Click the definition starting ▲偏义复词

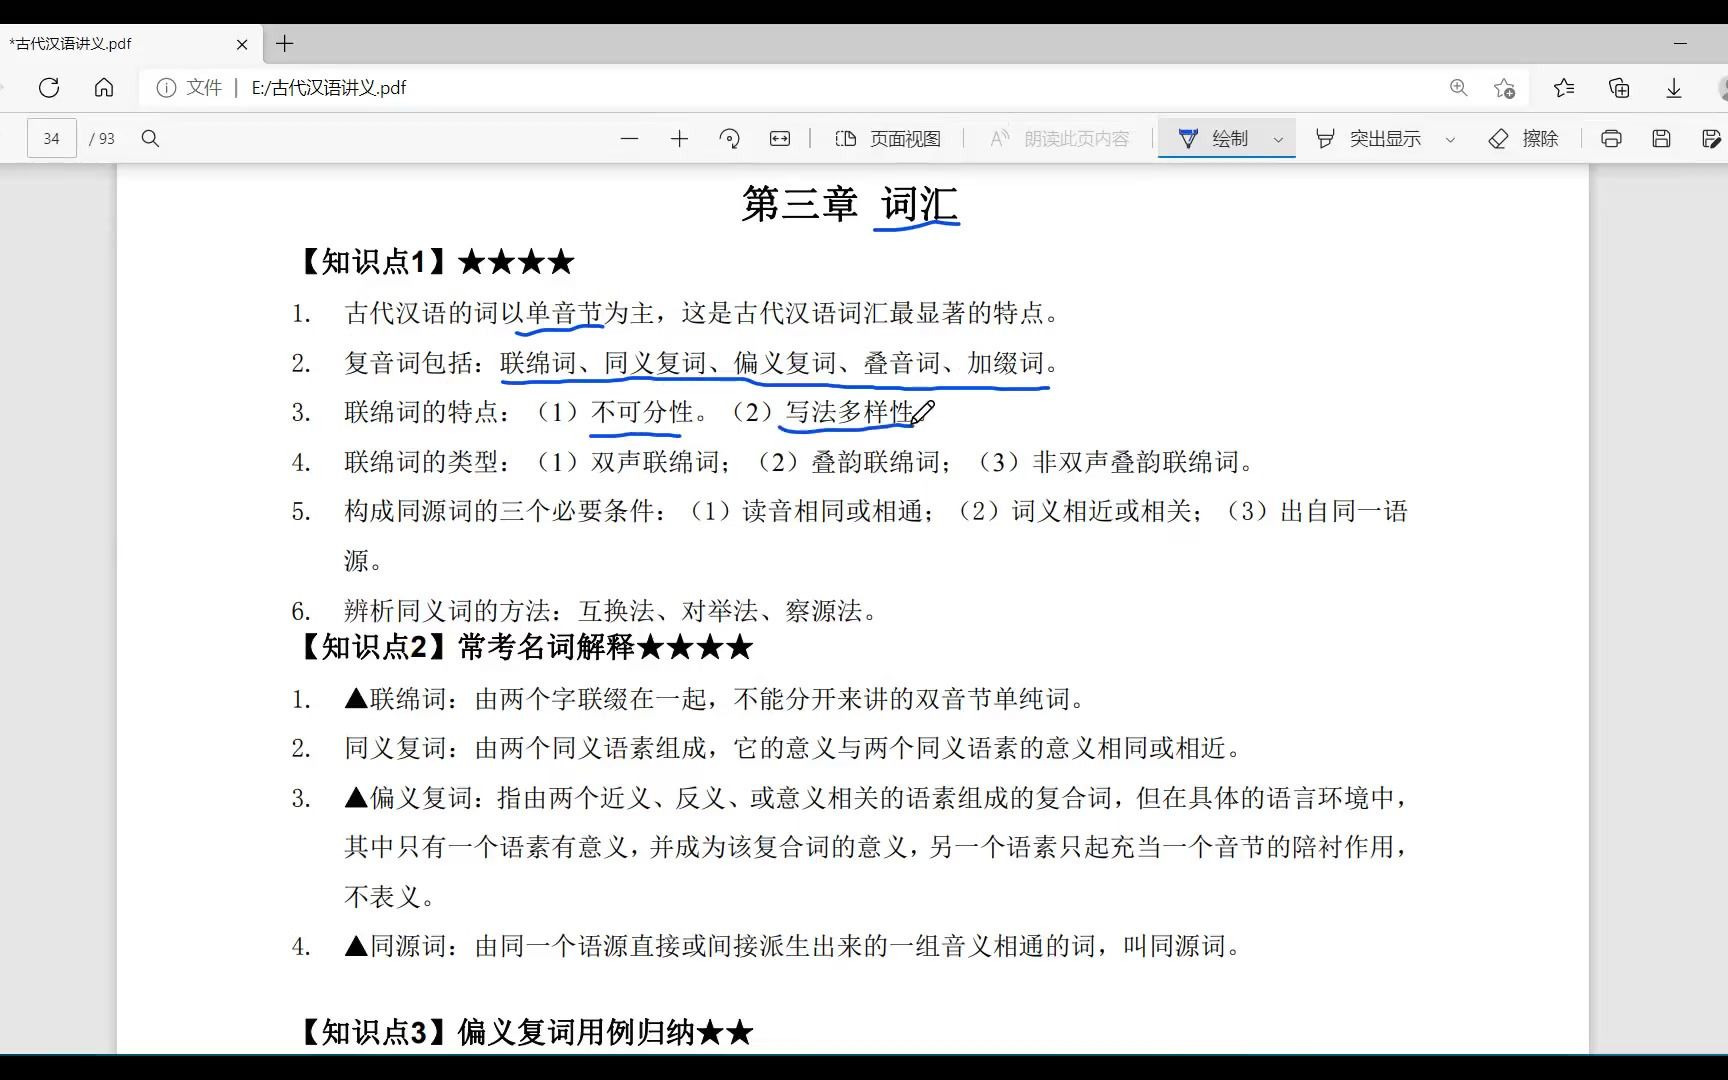tap(877, 847)
